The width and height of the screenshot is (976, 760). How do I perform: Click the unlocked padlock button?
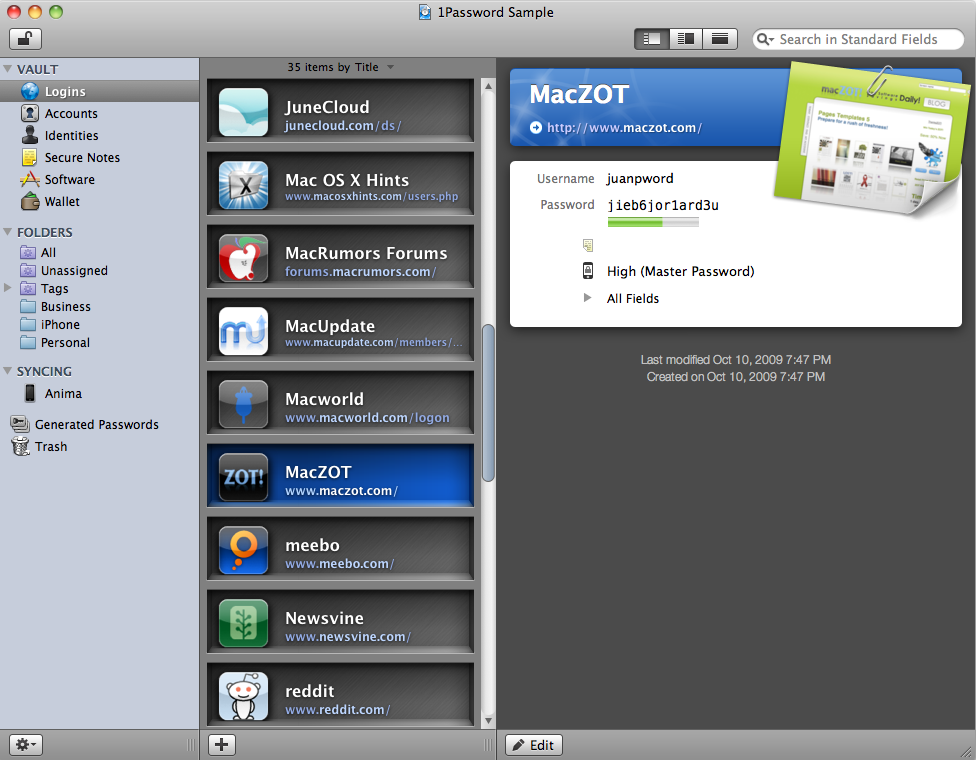(26, 39)
